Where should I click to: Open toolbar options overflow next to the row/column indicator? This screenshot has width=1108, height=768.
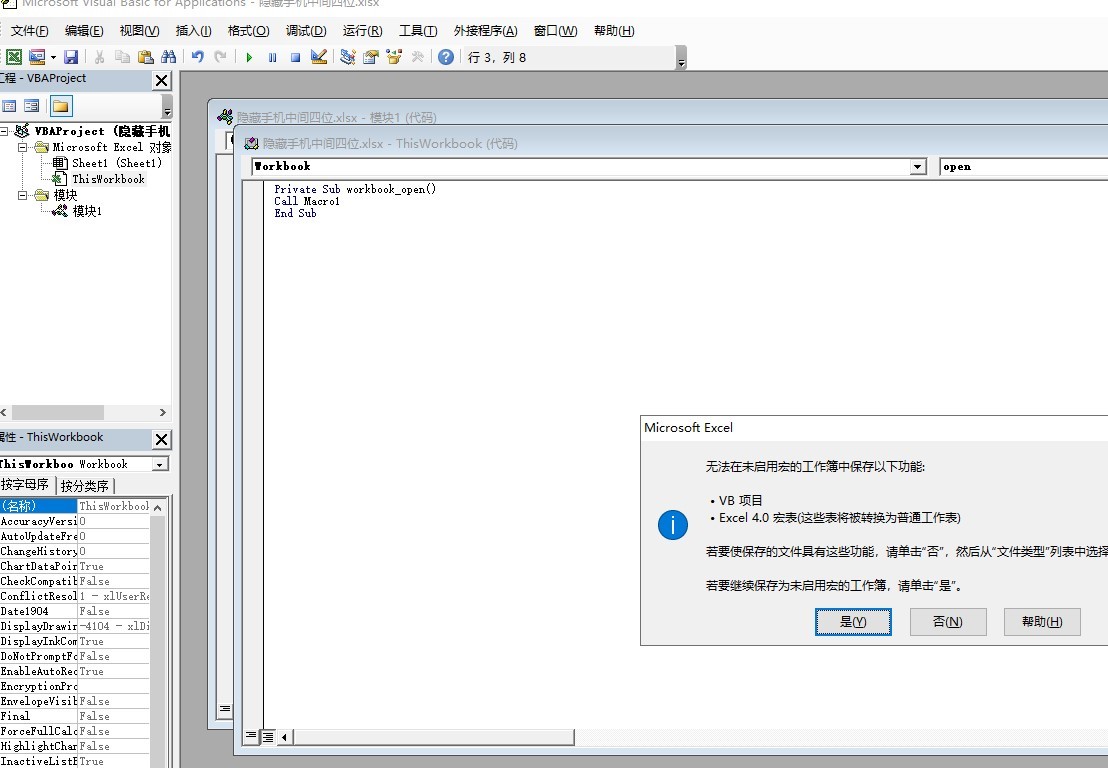click(x=681, y=58)
